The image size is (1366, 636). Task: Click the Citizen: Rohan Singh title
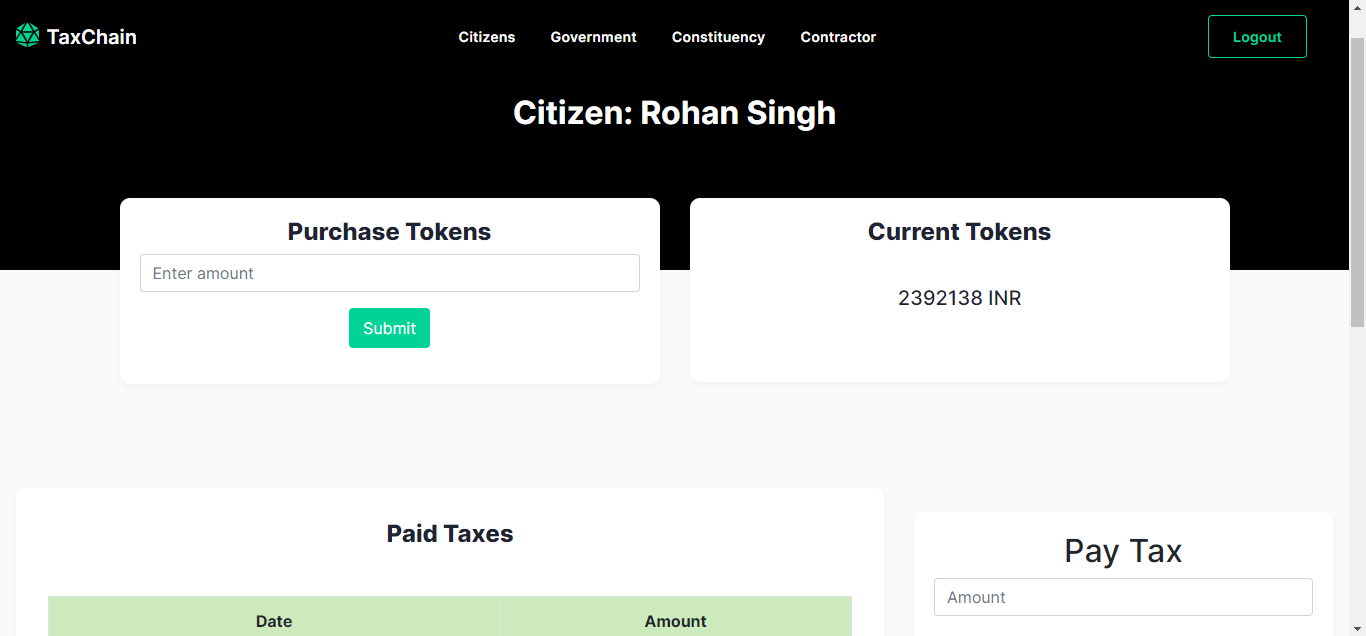pos(675,113)
